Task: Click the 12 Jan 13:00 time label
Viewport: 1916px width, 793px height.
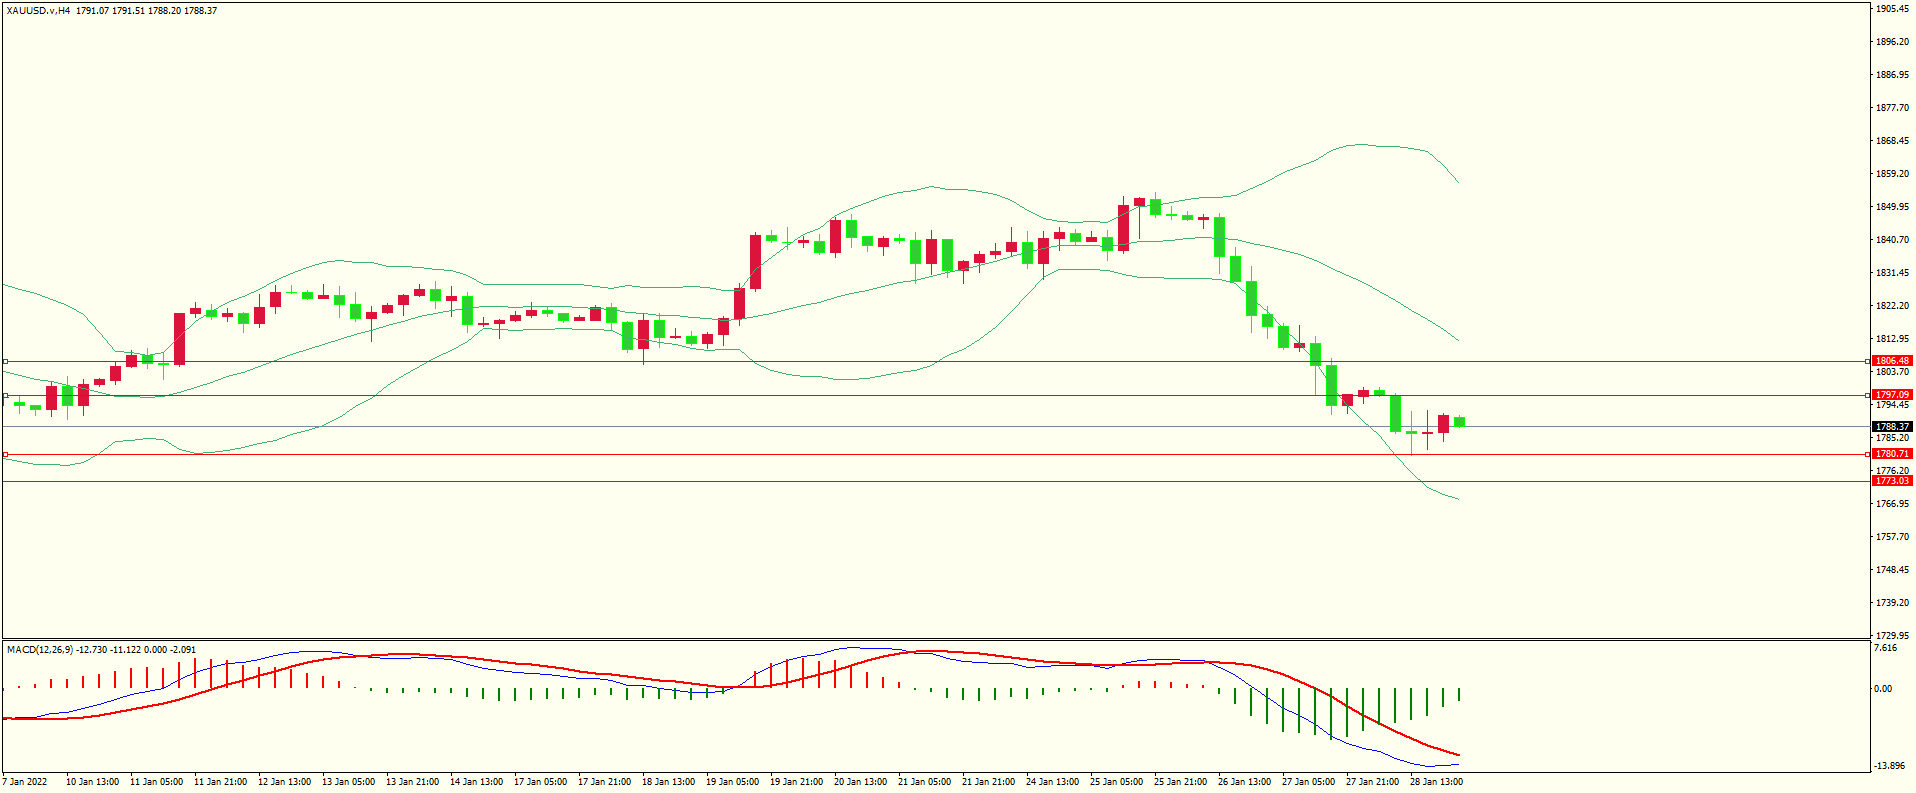Action: point(284,782)
